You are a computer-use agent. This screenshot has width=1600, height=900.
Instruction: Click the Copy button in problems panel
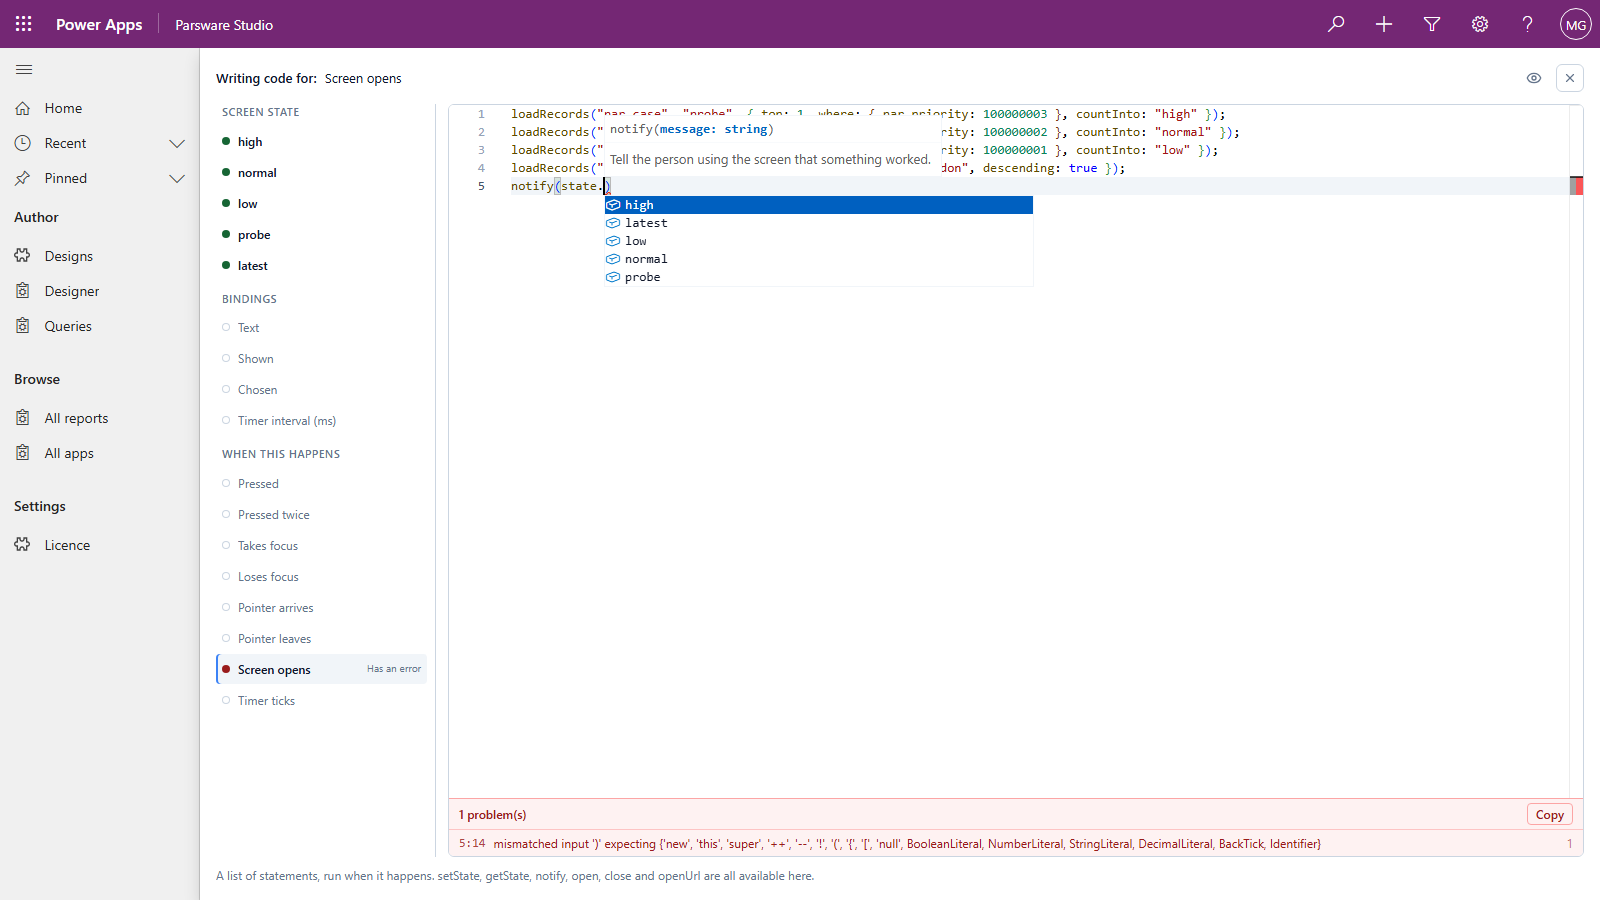(x=1550, y=815)
